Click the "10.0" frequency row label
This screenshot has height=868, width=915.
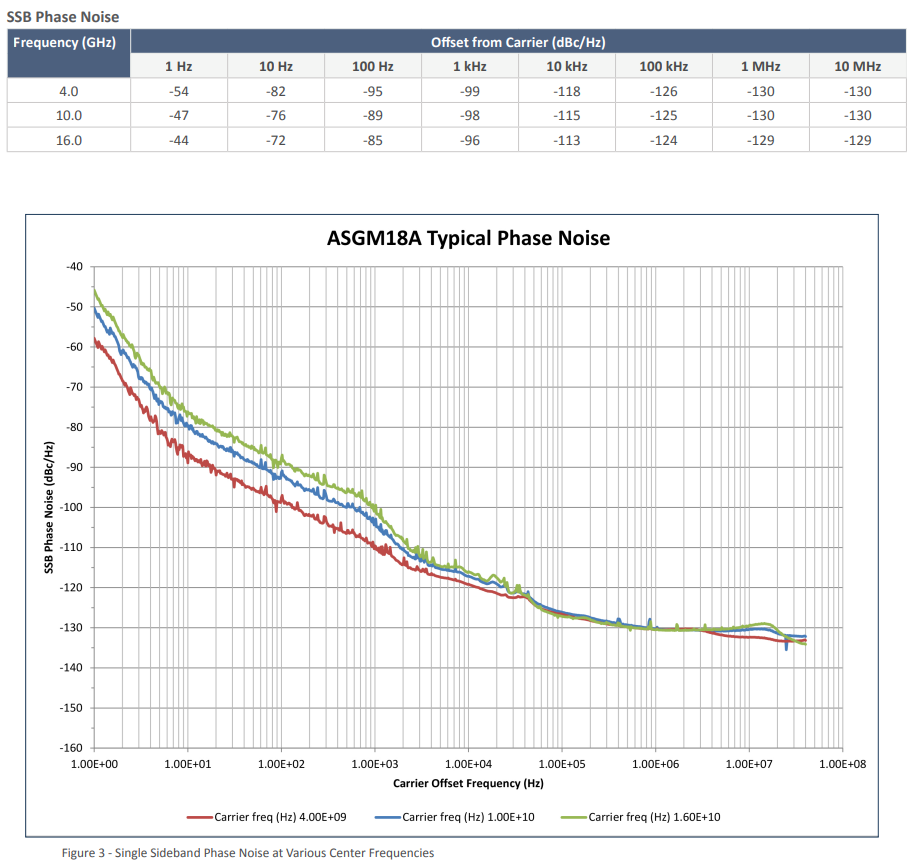(x=69, y=116)
